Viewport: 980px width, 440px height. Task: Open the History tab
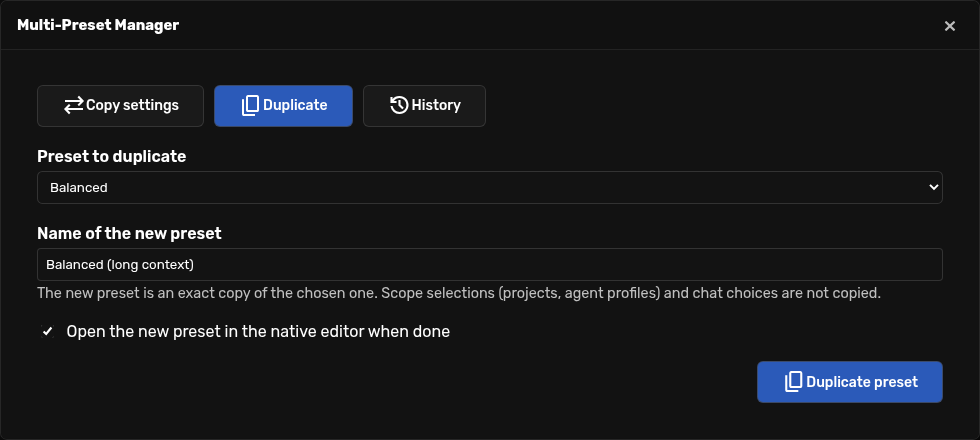(424, 106)
